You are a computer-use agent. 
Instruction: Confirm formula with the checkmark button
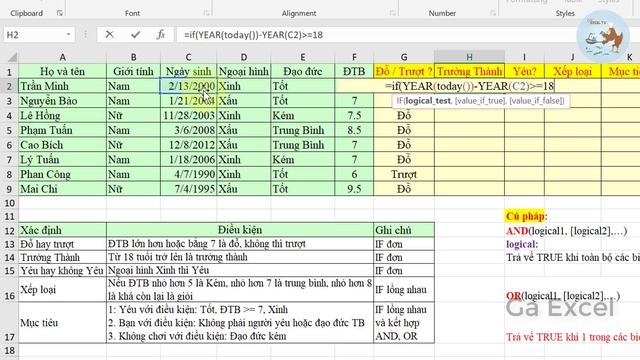coord(136,35)
